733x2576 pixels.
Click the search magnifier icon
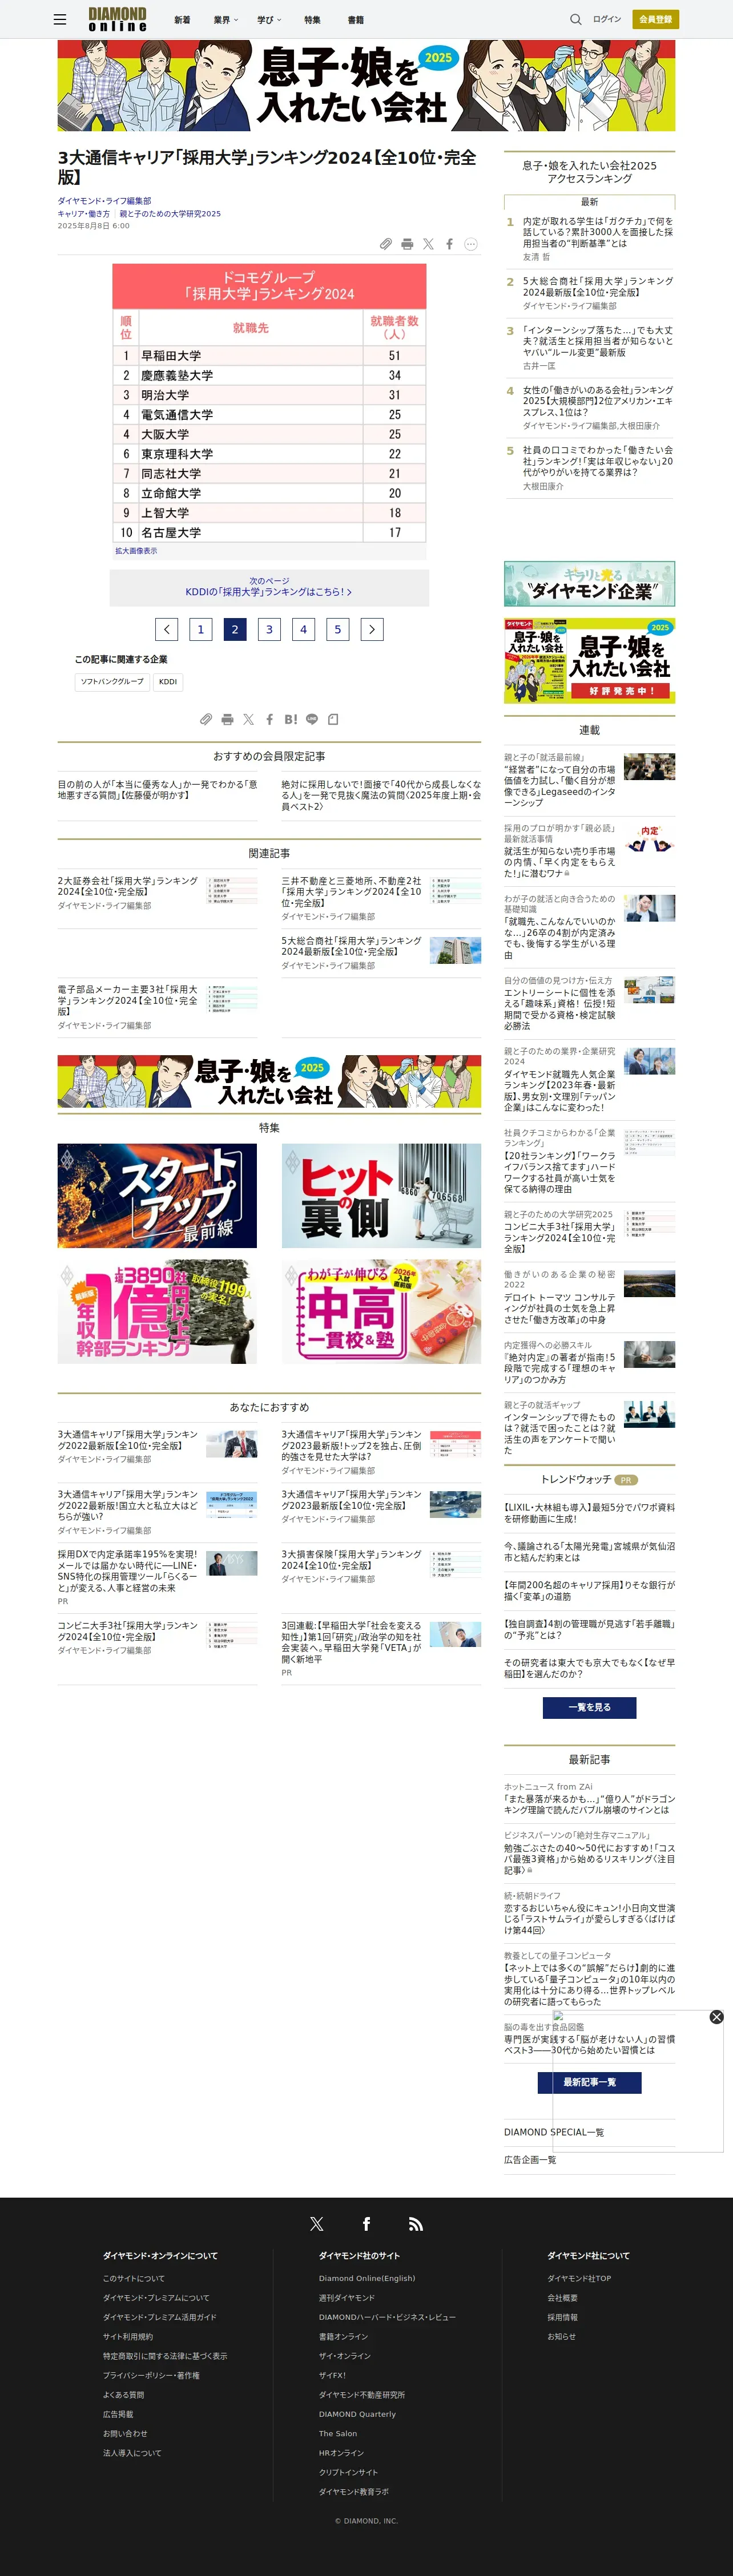coord(575,19)
